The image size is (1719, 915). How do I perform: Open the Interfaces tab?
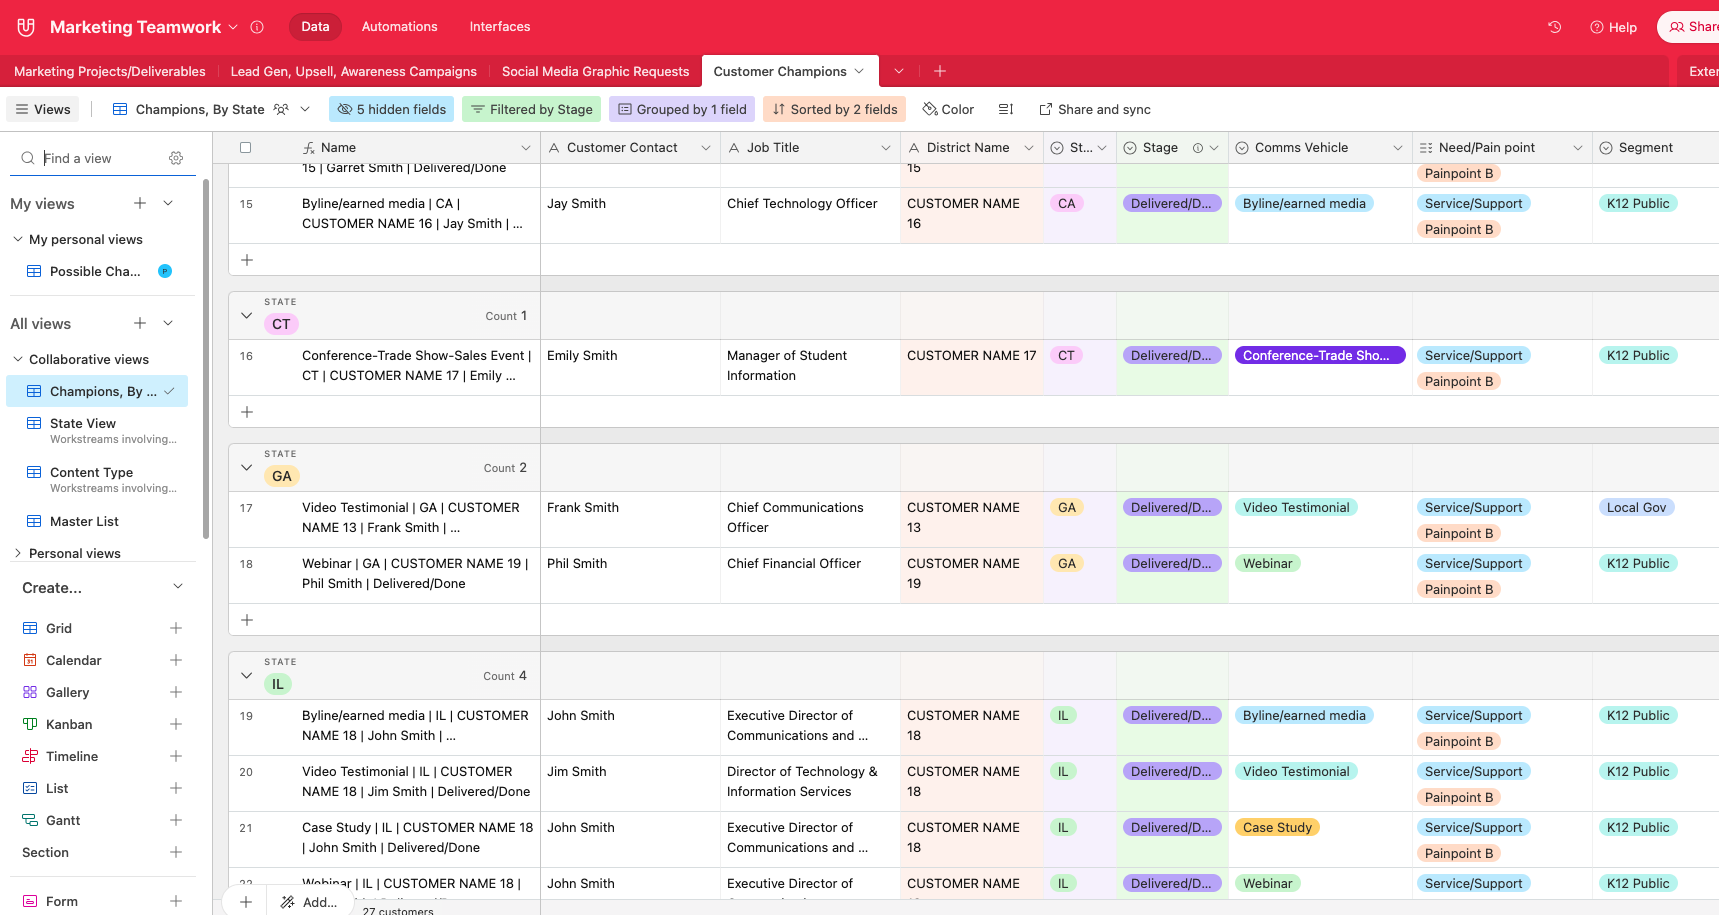(500, 27)
